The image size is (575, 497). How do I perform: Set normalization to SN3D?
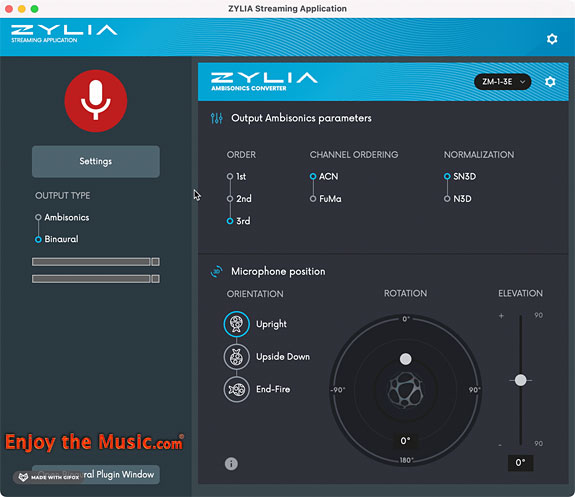coord(460,176)
